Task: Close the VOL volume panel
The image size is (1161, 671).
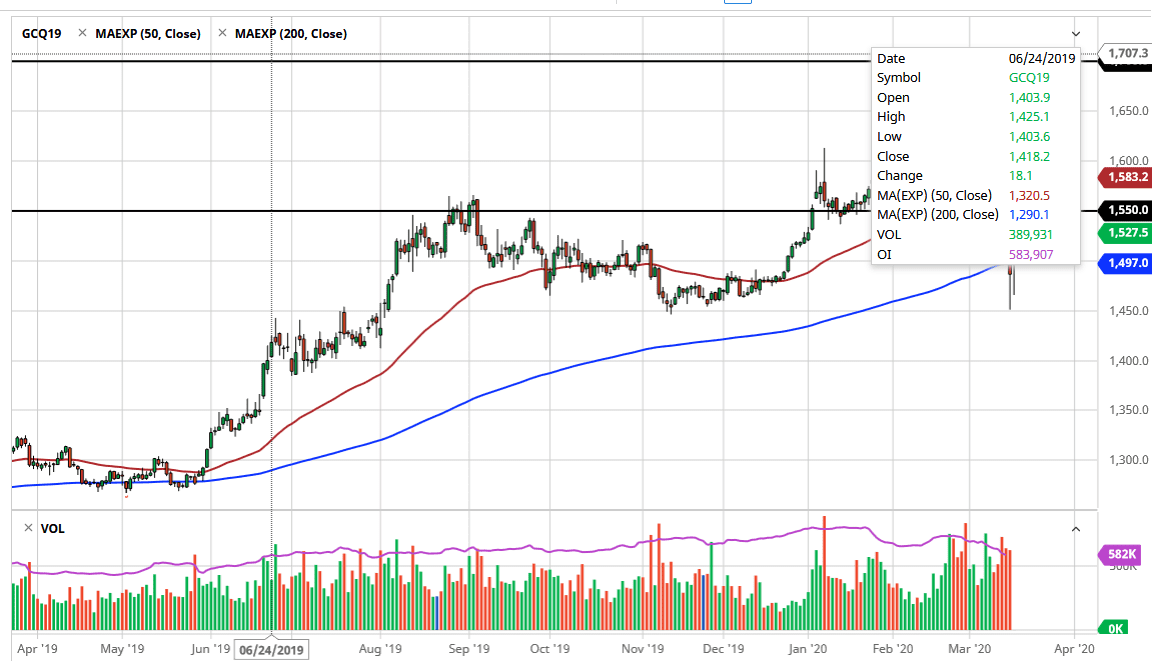Action: [28, 528]
